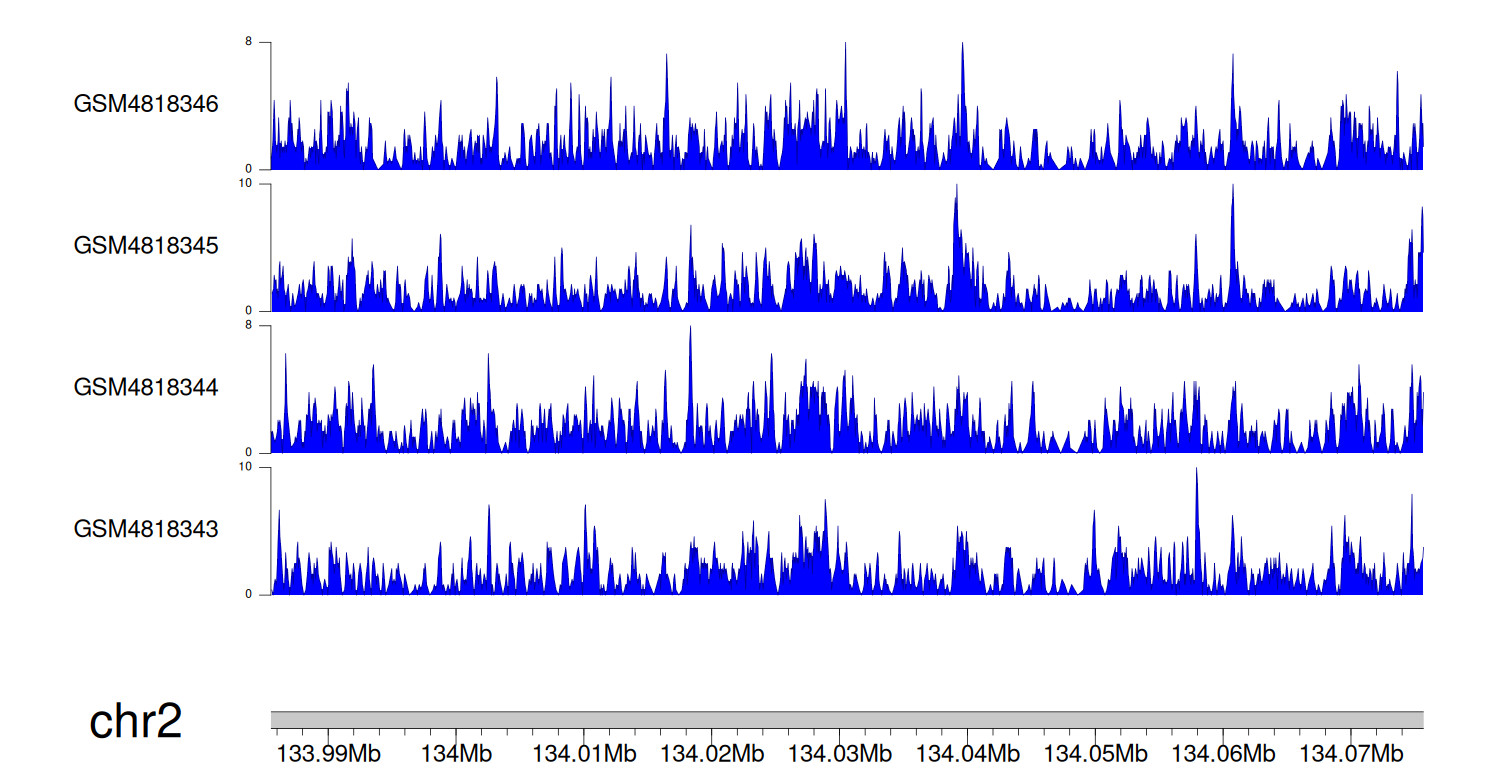Click the 134.03Mb position label

click(840, 753)
